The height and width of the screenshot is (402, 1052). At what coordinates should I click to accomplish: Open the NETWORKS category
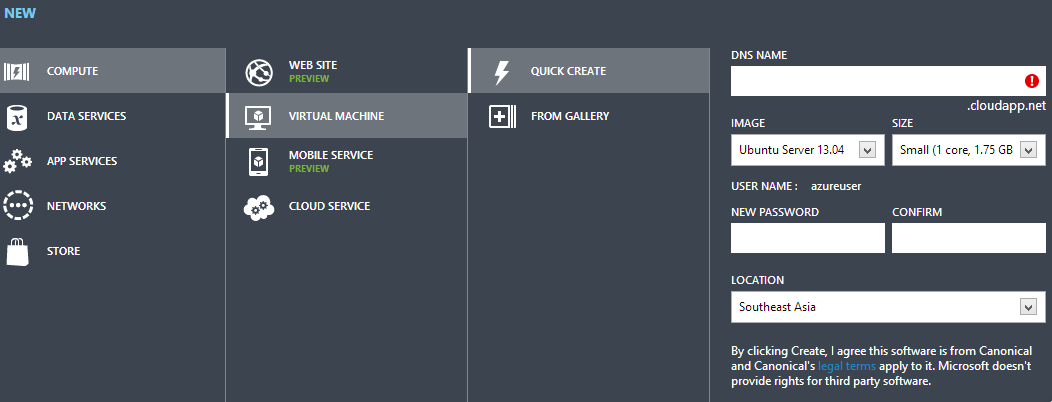click(113, 205)
